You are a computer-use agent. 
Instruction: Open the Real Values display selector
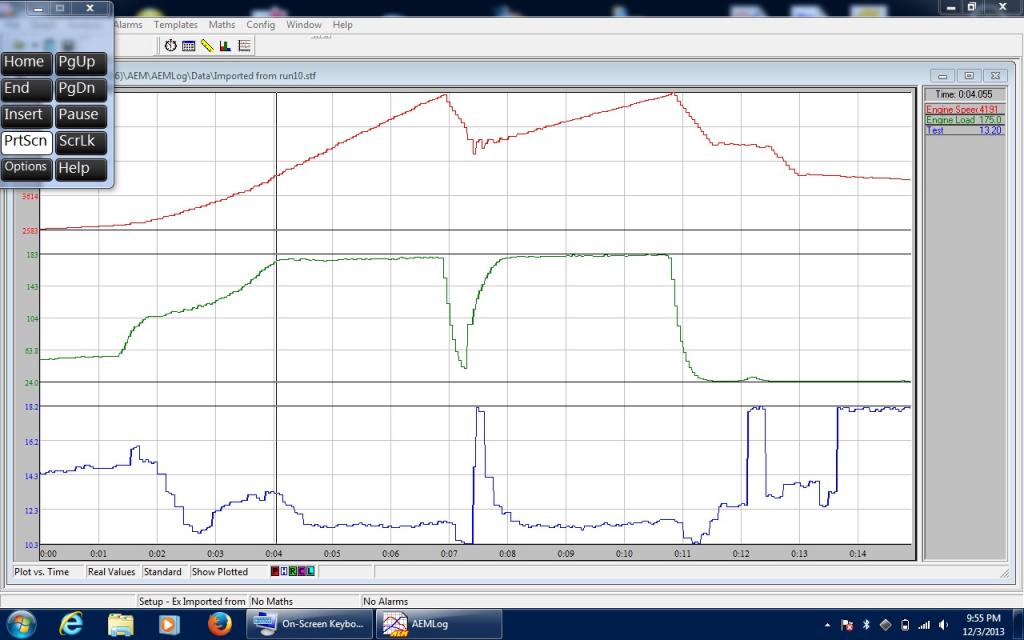pyautogui.click(x=111, y=572)
